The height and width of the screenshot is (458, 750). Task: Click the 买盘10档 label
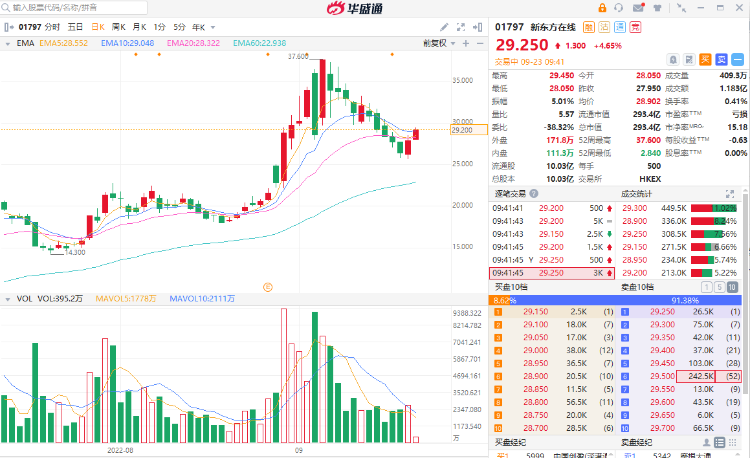(x=511, y=287)
